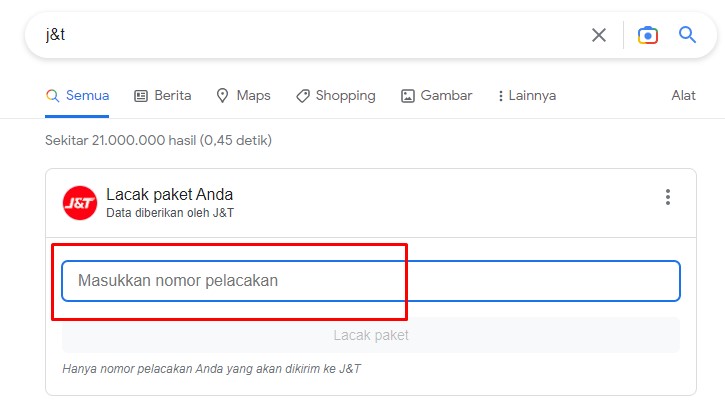Focus the Masukkan nomor pelacakan field
725x419 pixels.
371,281
